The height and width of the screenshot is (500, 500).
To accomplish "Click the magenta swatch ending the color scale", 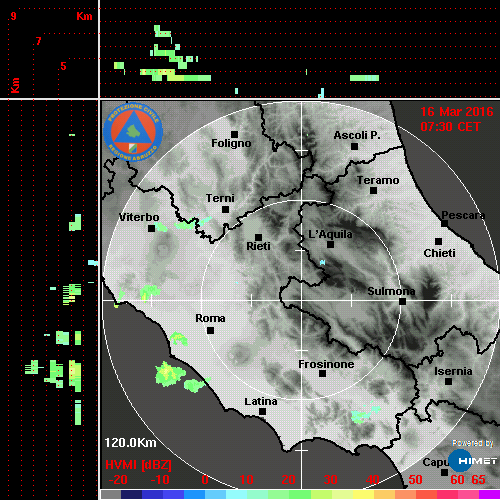I will click(489, 494).
